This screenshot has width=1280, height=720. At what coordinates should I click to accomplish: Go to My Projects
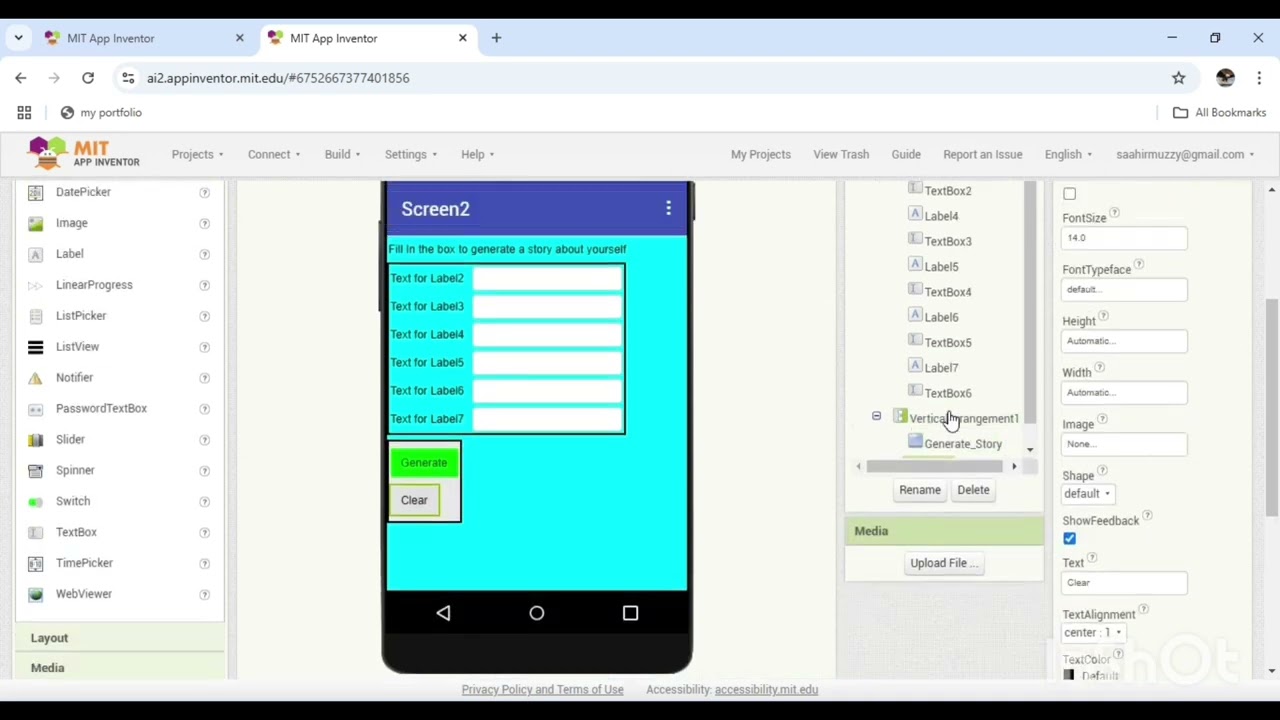(760, 154)
